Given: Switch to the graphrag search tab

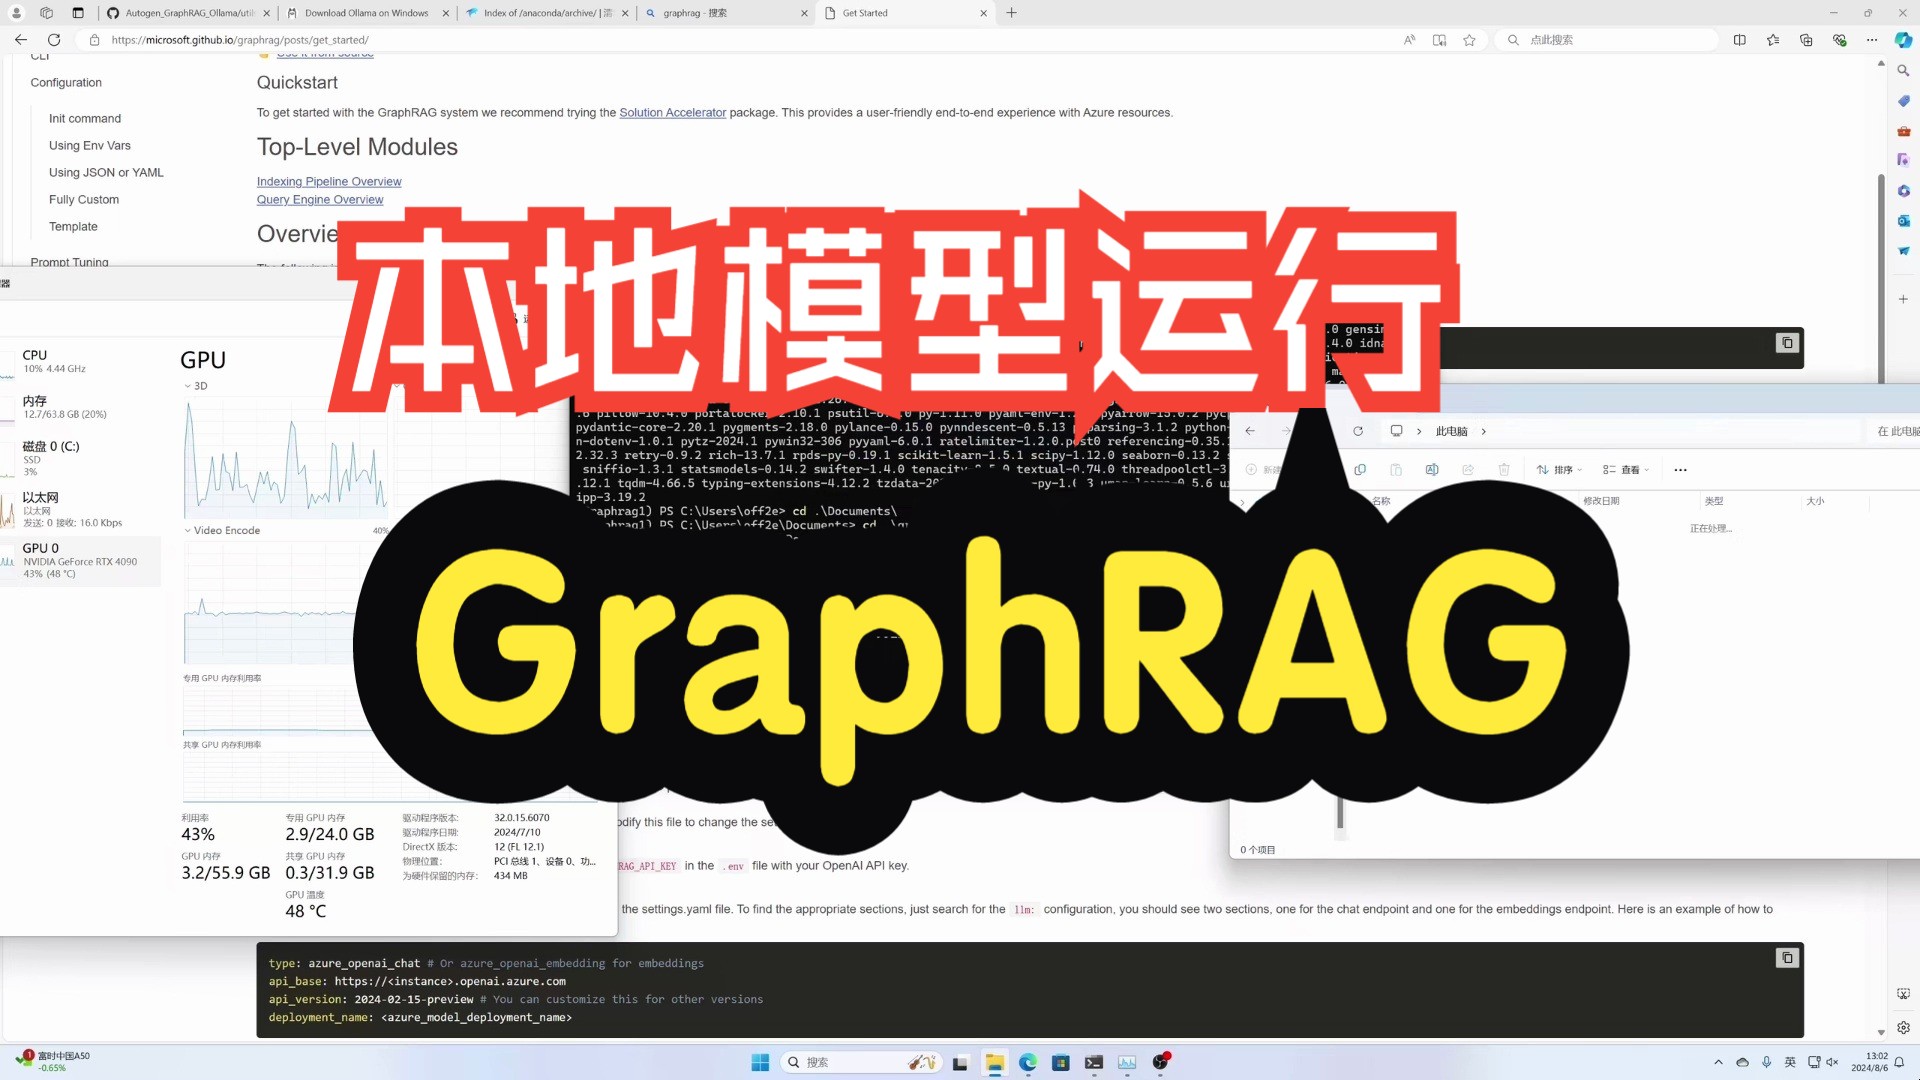Looking at the screenshot, I should point(695,13).
